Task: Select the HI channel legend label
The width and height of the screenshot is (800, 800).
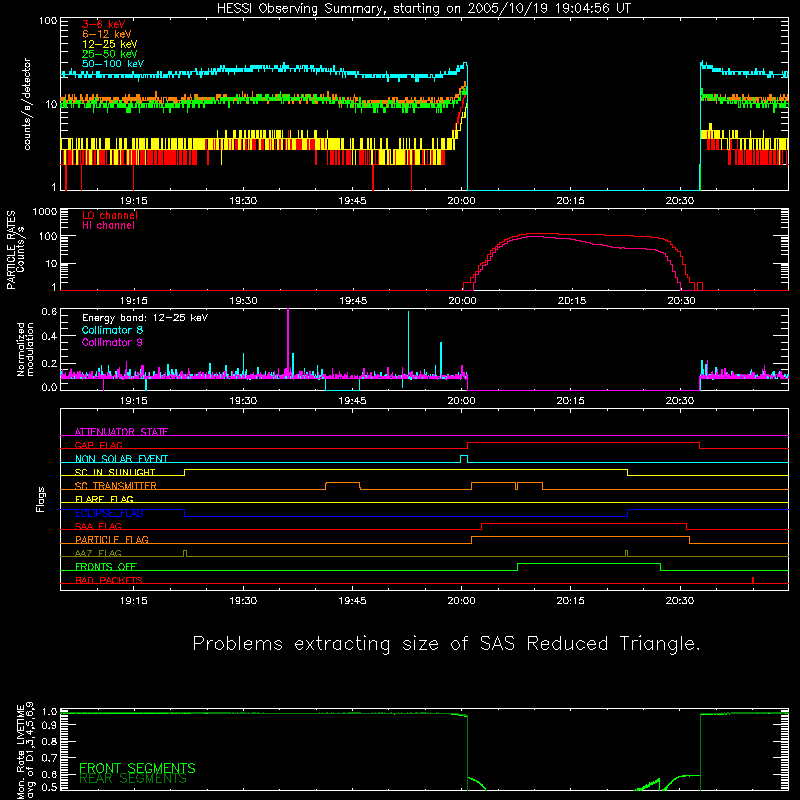Action: (108, 226)
